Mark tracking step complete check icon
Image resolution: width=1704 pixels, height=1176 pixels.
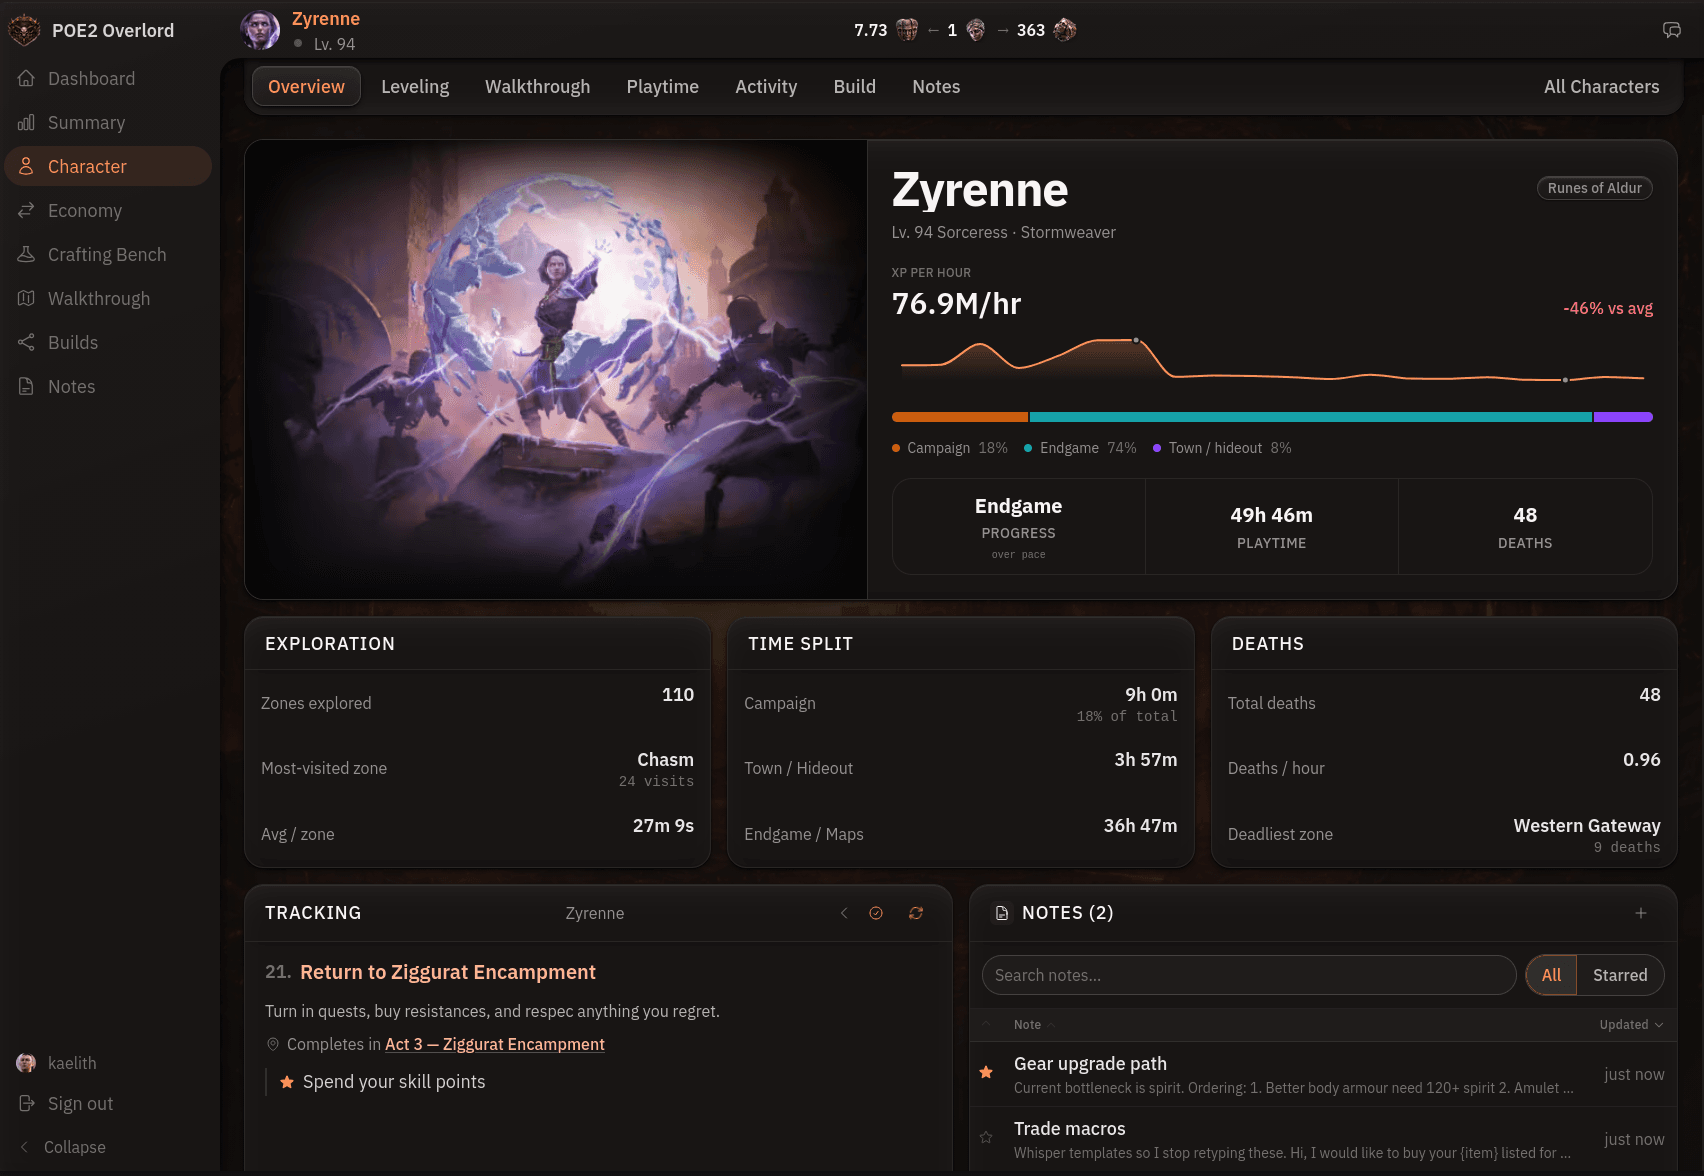[876, 913]
